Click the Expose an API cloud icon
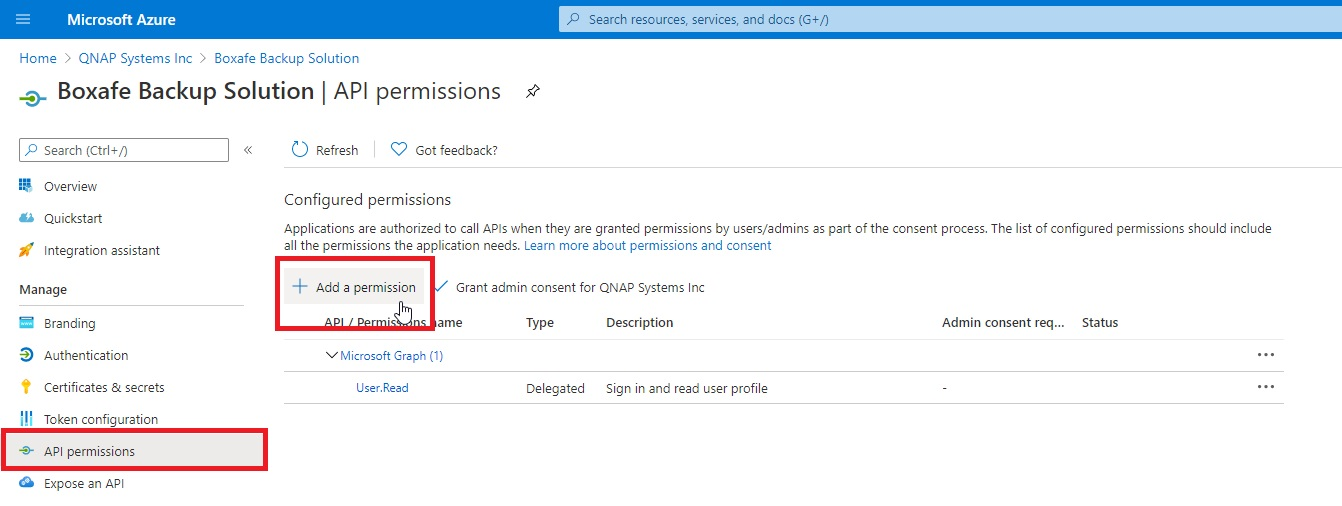Screen dimensions: 1342x506 point(27,483)
